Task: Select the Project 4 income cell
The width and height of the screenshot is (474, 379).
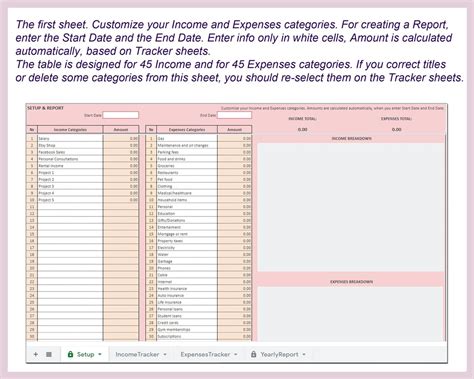Action: 70,193
